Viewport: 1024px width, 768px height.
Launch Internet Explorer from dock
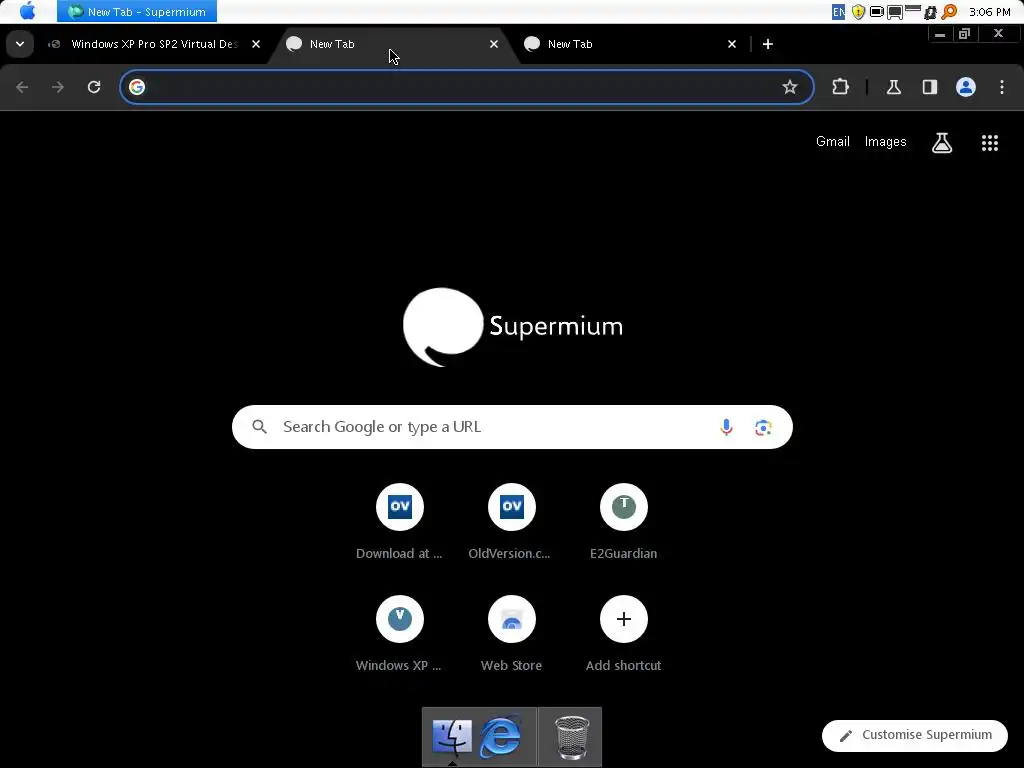click(x=500, y=737)
